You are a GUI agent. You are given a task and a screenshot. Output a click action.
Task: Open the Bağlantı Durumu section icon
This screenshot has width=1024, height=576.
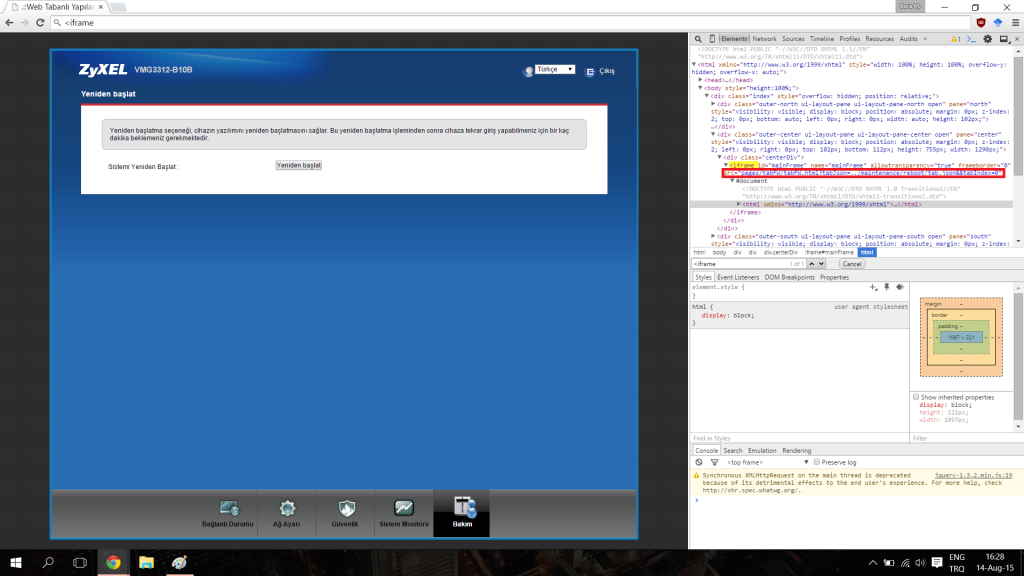(x=229, y=510)
